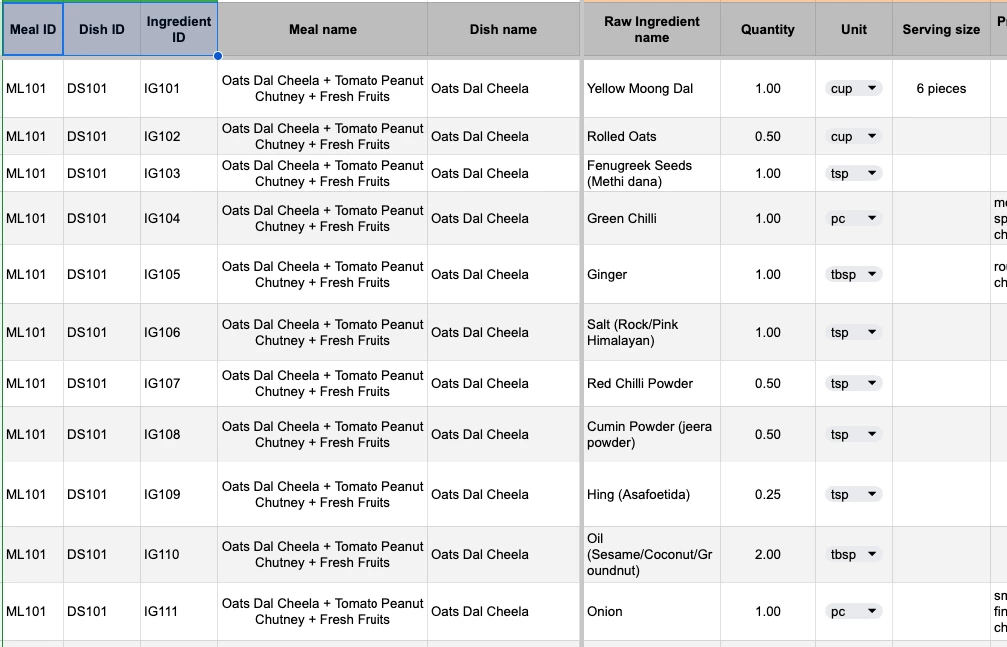Select the Dish ID header cell
Image resolution: width=1007 pixels, height=647 pixels.
(x=101, y=29)
